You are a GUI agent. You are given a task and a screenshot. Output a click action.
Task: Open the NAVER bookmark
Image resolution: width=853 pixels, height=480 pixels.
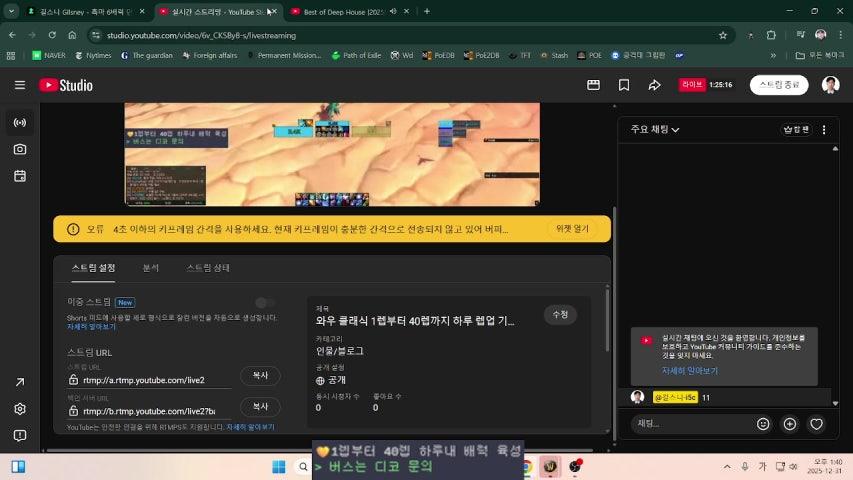coord(49,56)
